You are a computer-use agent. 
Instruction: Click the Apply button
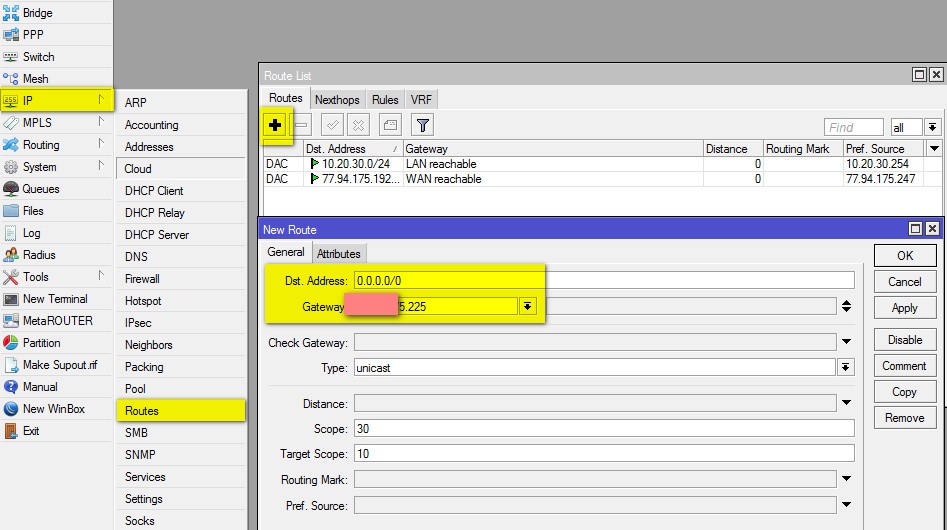coord(904,308)
